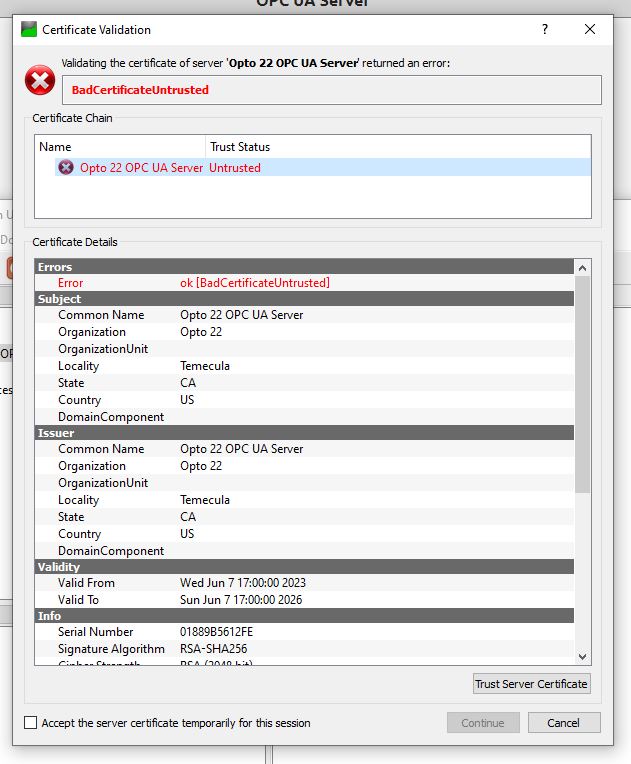The height and width of the screenshot is (764, 631).
Task: Click the Name column header
Action: [120, 147]
